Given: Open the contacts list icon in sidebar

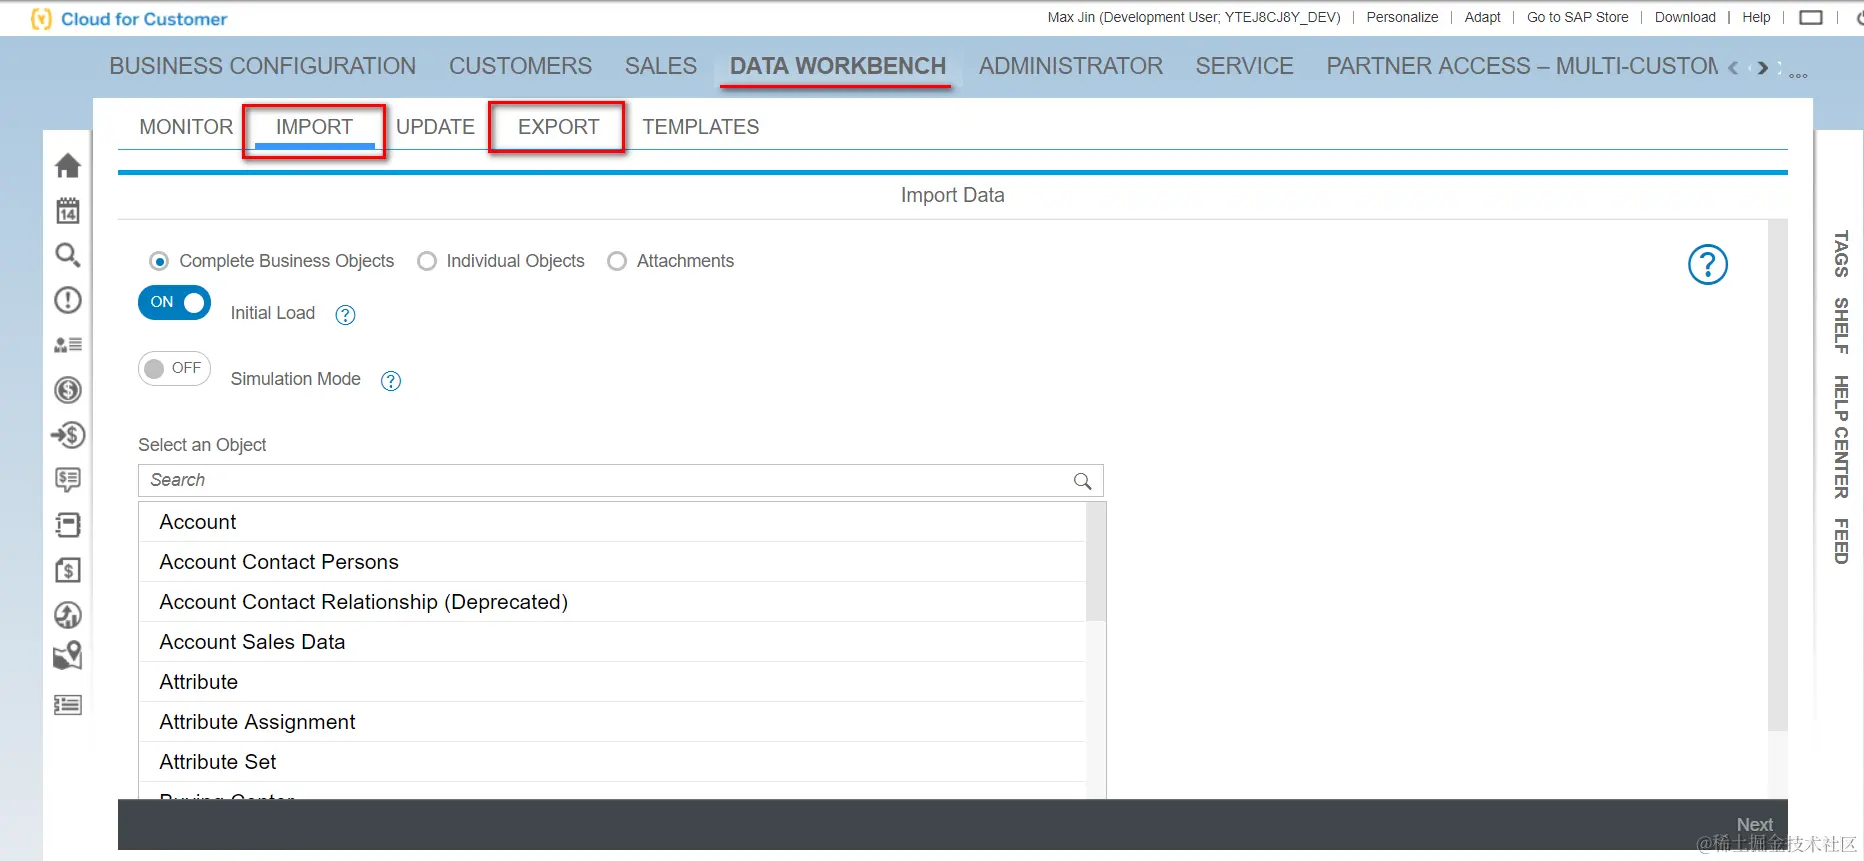Looking at the screenshot, I should (68, 345).
